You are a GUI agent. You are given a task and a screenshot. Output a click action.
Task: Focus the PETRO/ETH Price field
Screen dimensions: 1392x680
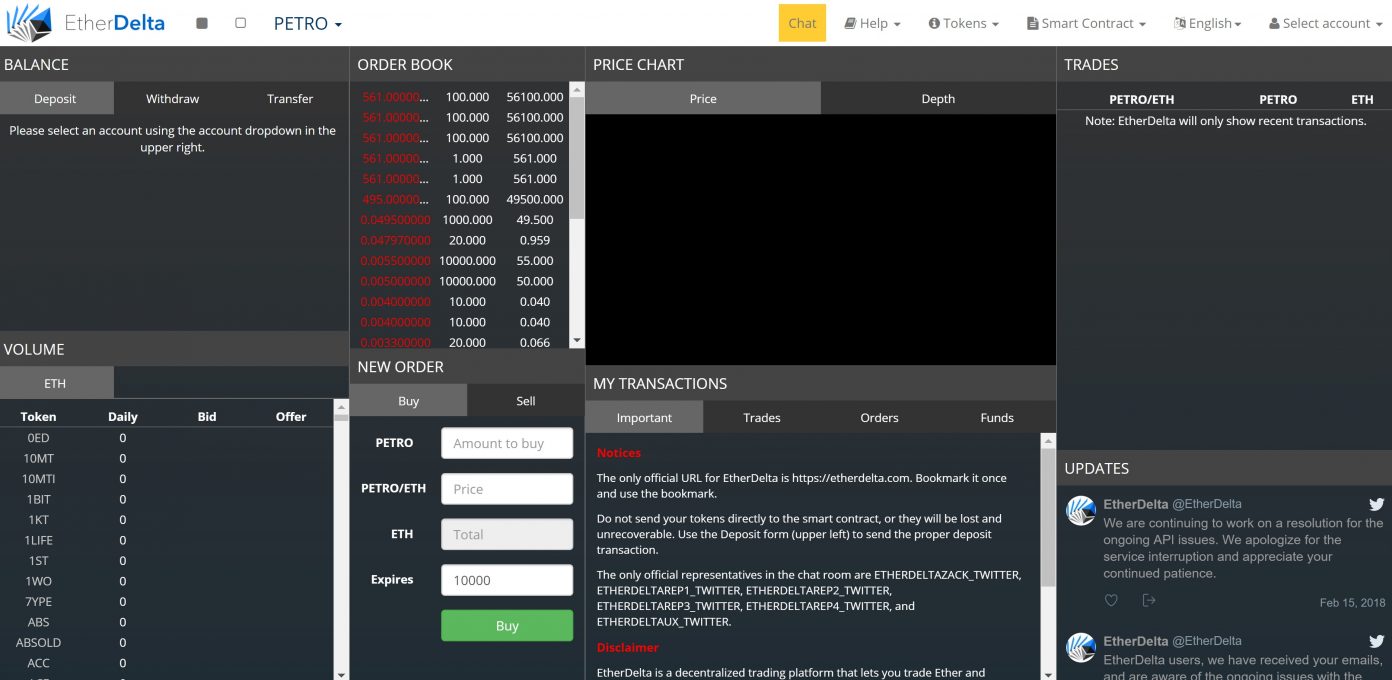[x=507, y=489]
